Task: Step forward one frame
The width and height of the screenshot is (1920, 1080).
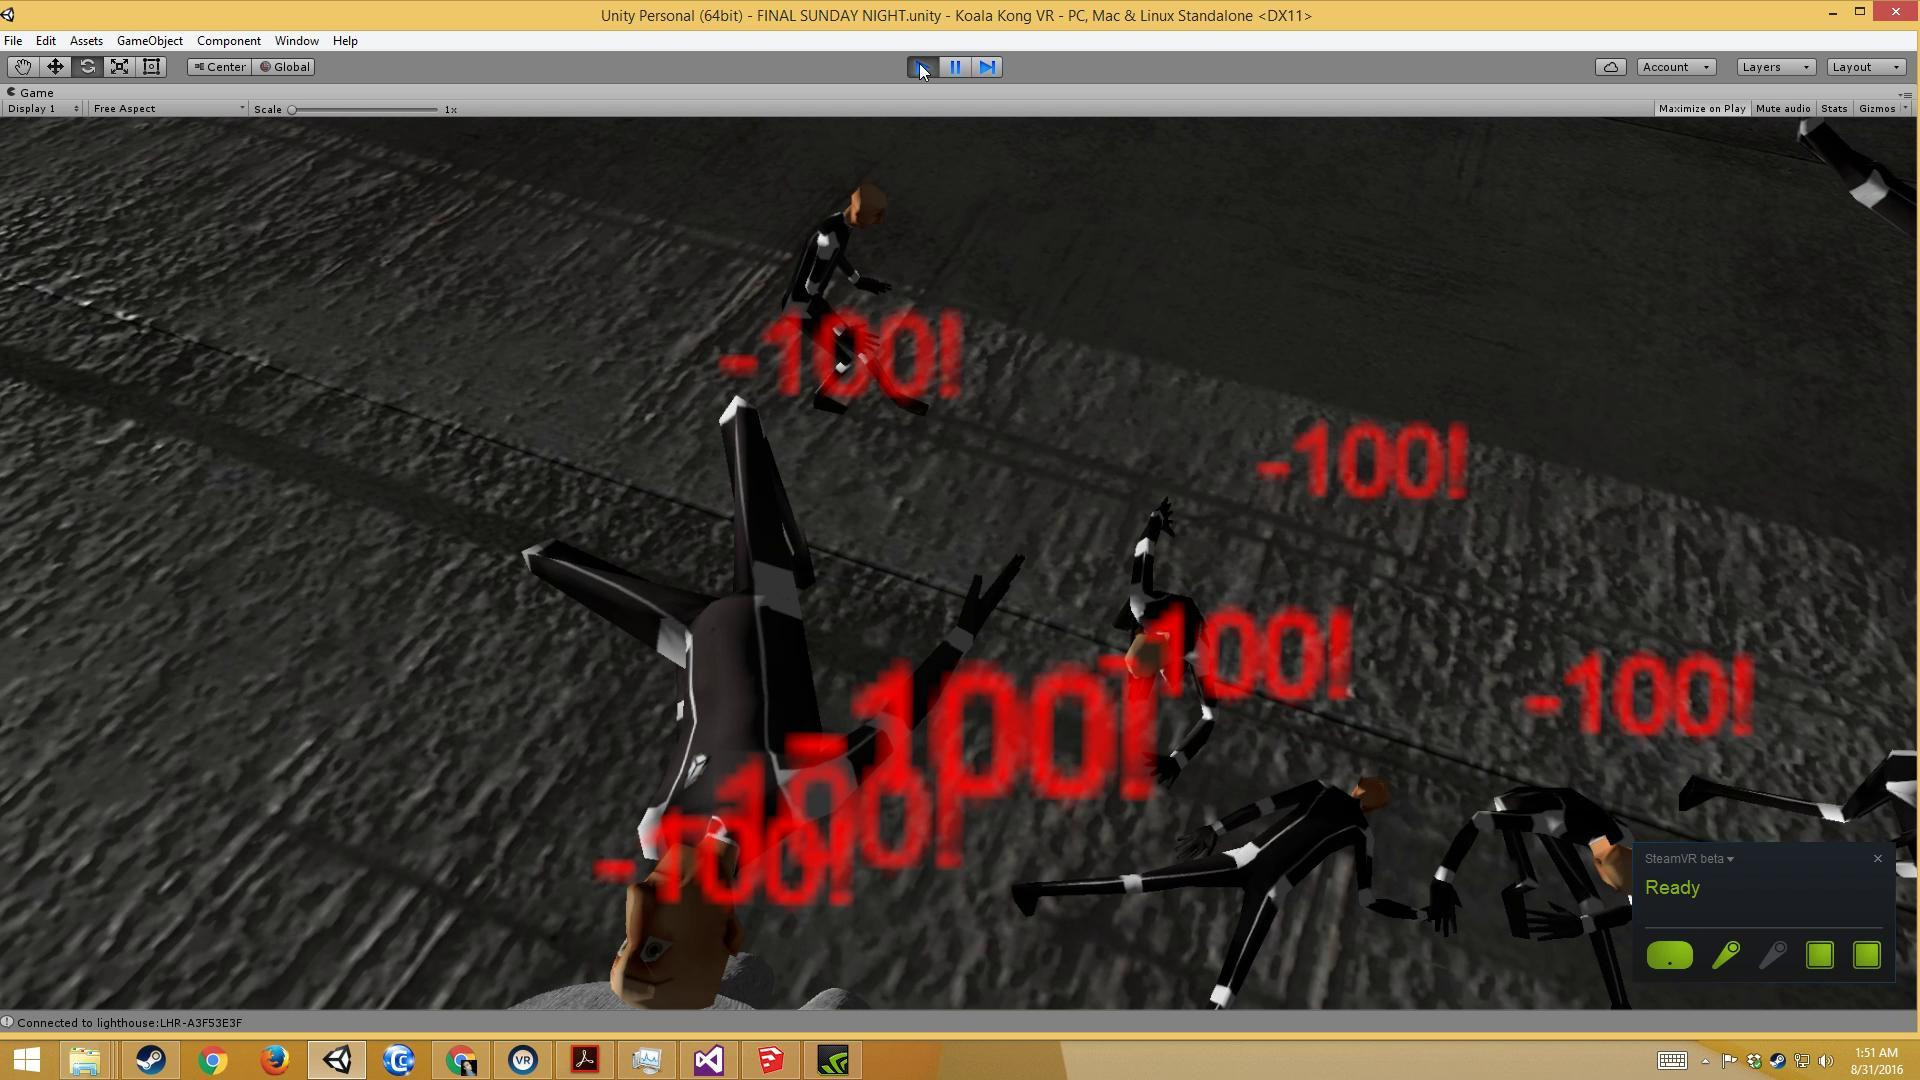Action: point(987,67)
